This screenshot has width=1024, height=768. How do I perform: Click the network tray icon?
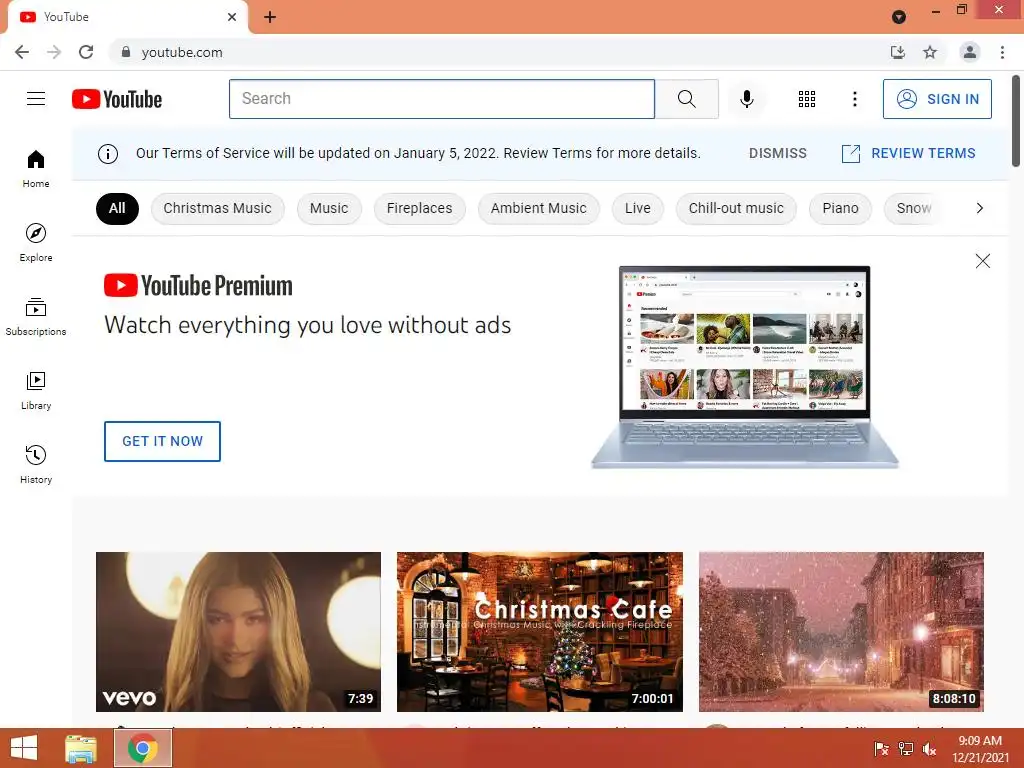pyautogui.click(x=905, y=749)
